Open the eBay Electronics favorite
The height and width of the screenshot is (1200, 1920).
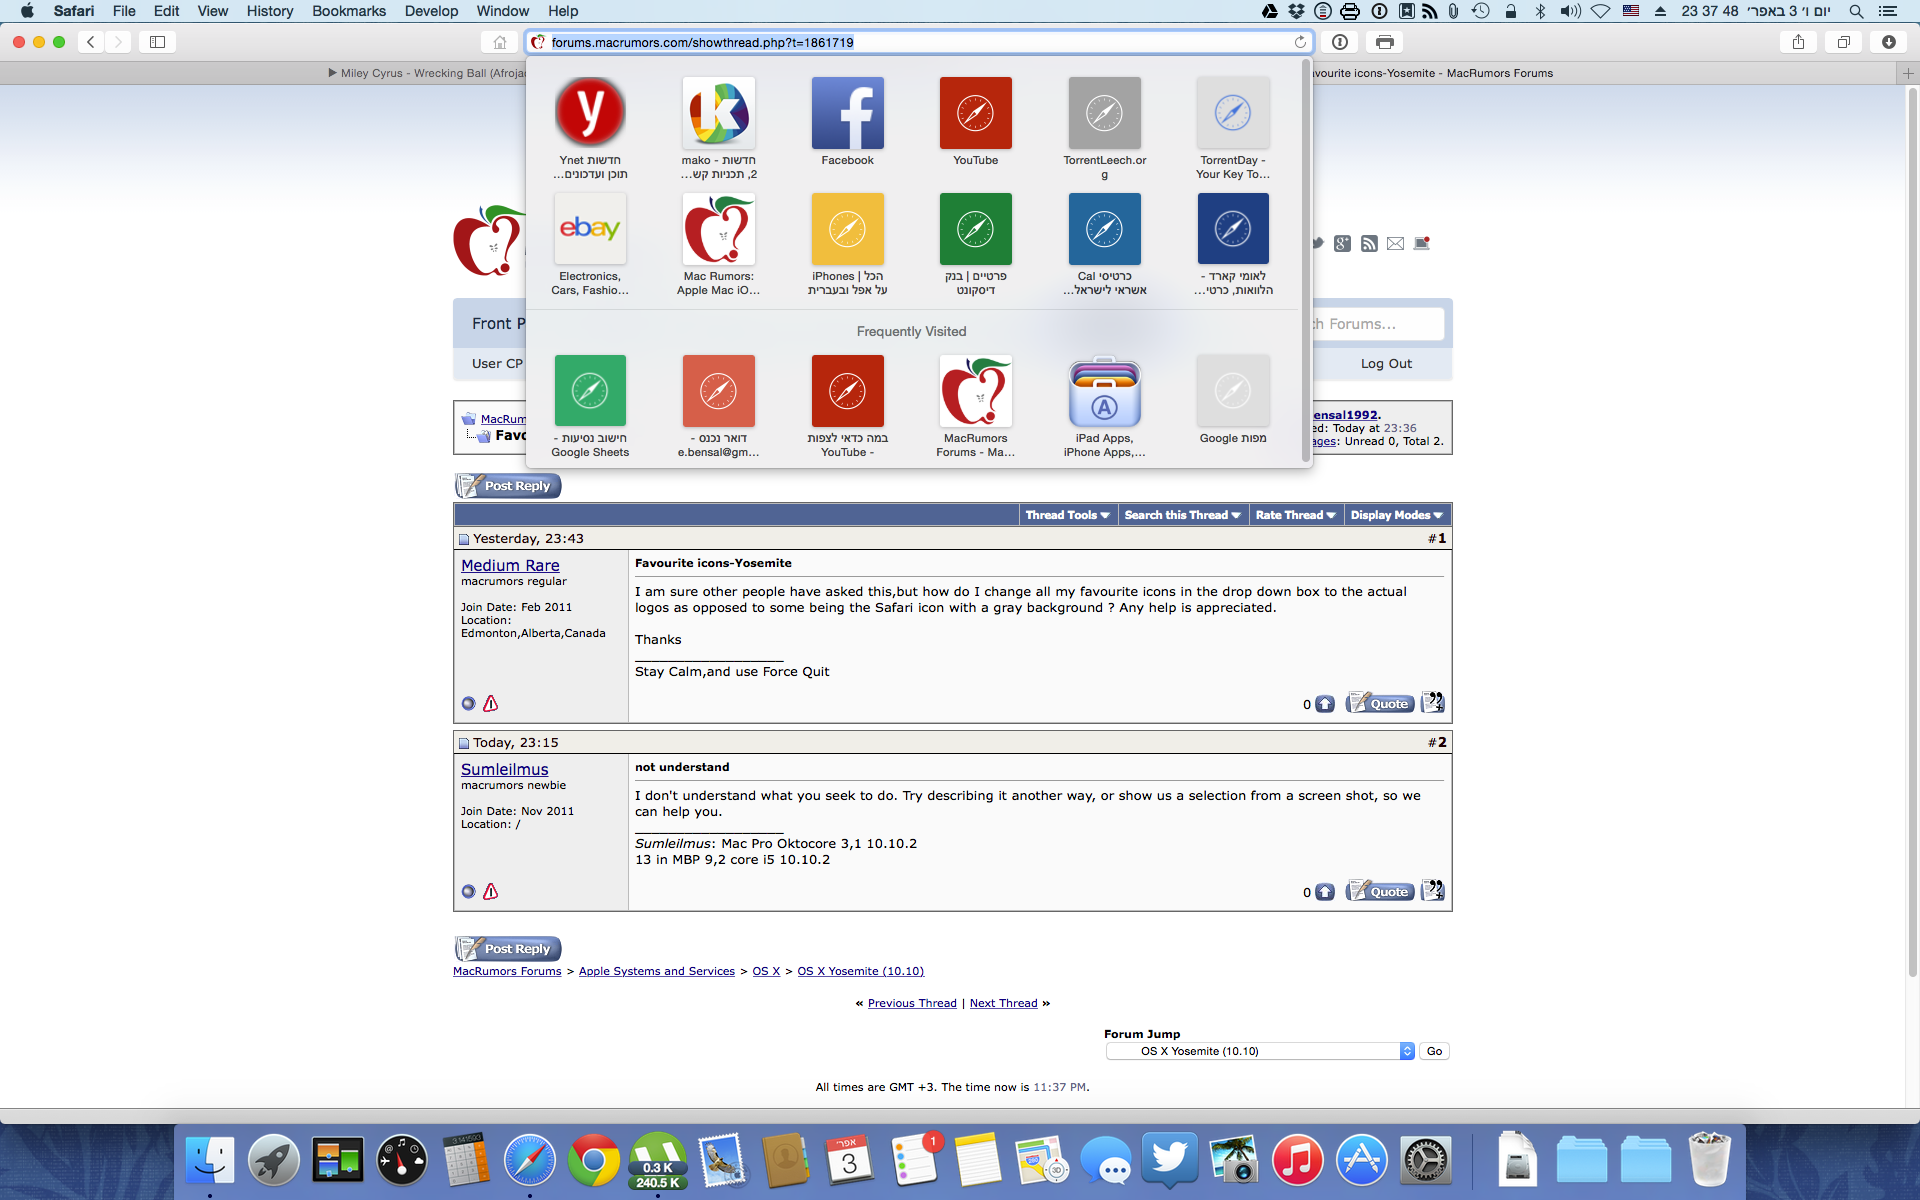coord(590,229)
